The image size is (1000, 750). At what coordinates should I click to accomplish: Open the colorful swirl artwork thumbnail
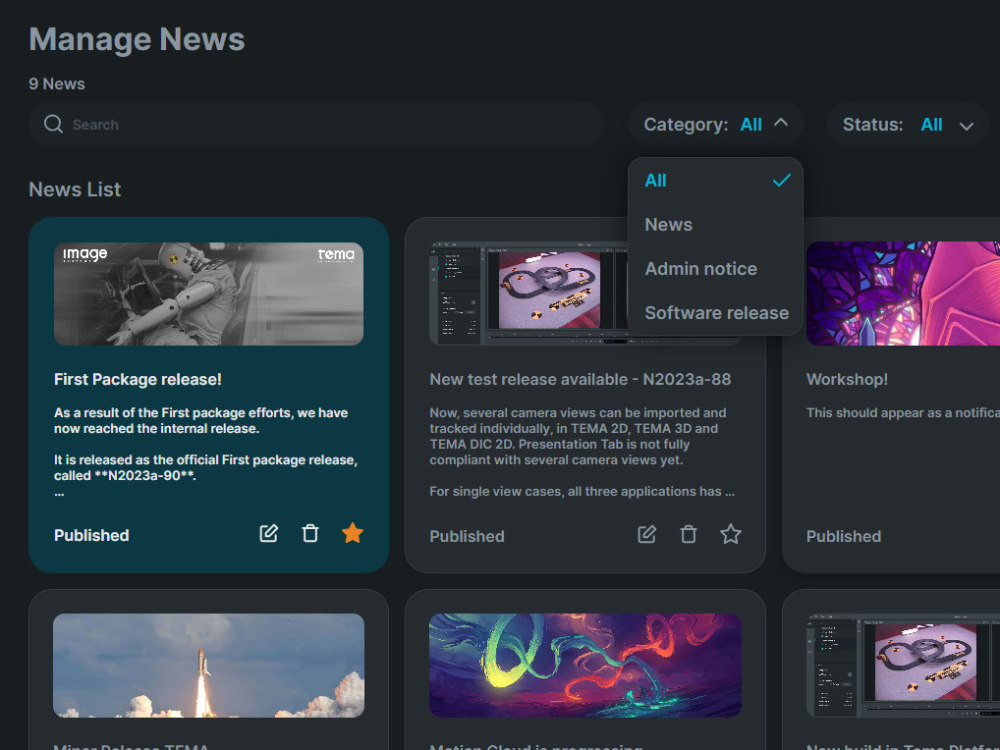[585, 665]
